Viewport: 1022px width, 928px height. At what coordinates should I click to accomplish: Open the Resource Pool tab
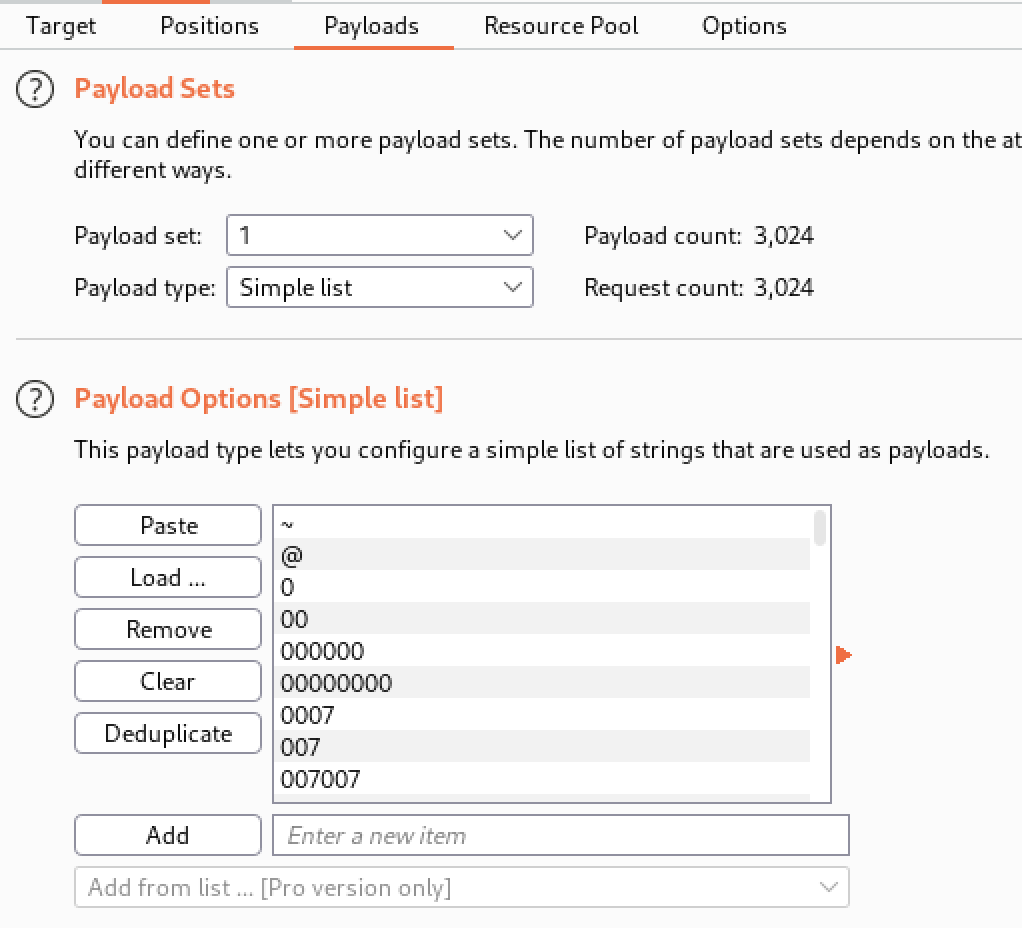pos(561,26)
